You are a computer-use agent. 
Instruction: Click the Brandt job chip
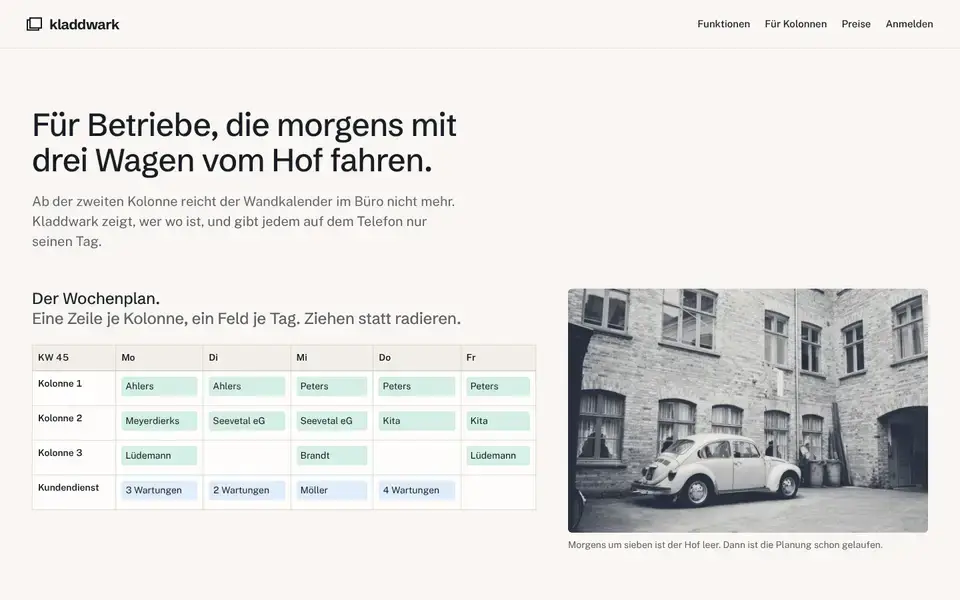click(x=332, y=456)
